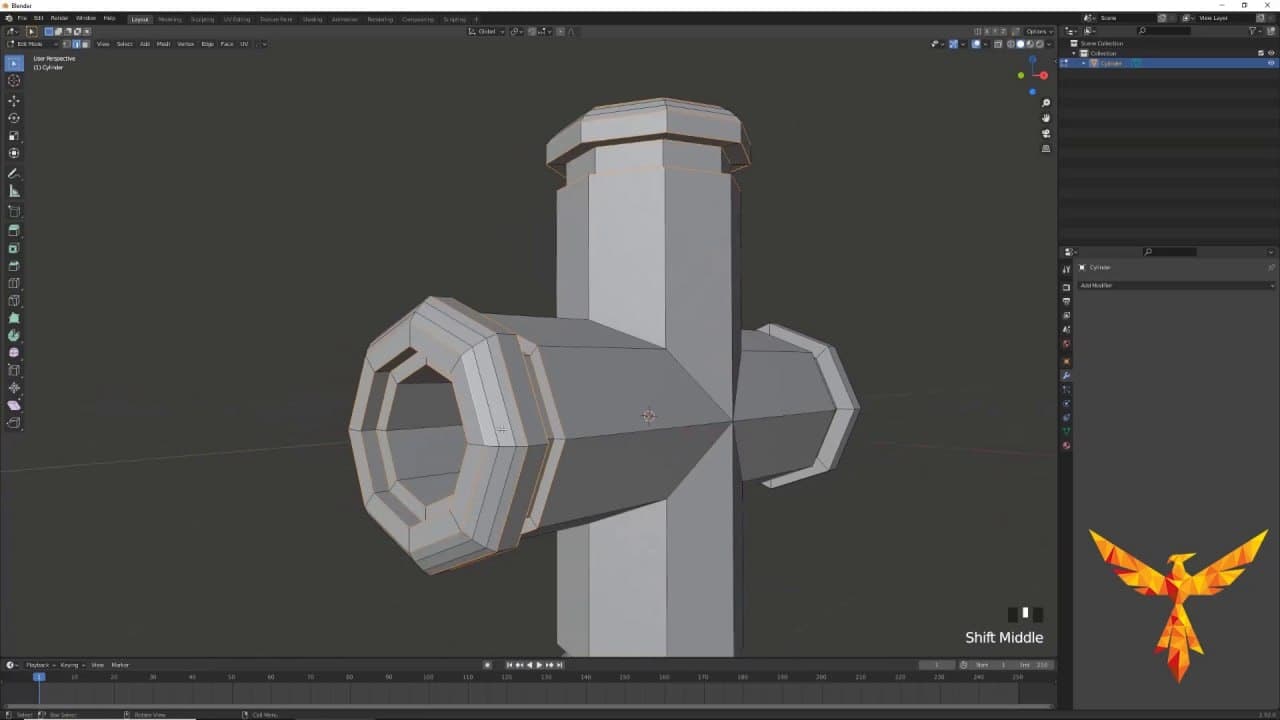Collapse the Collection in outliner
Viewport: 1280px width, 720px height.
click(1074, 53)
